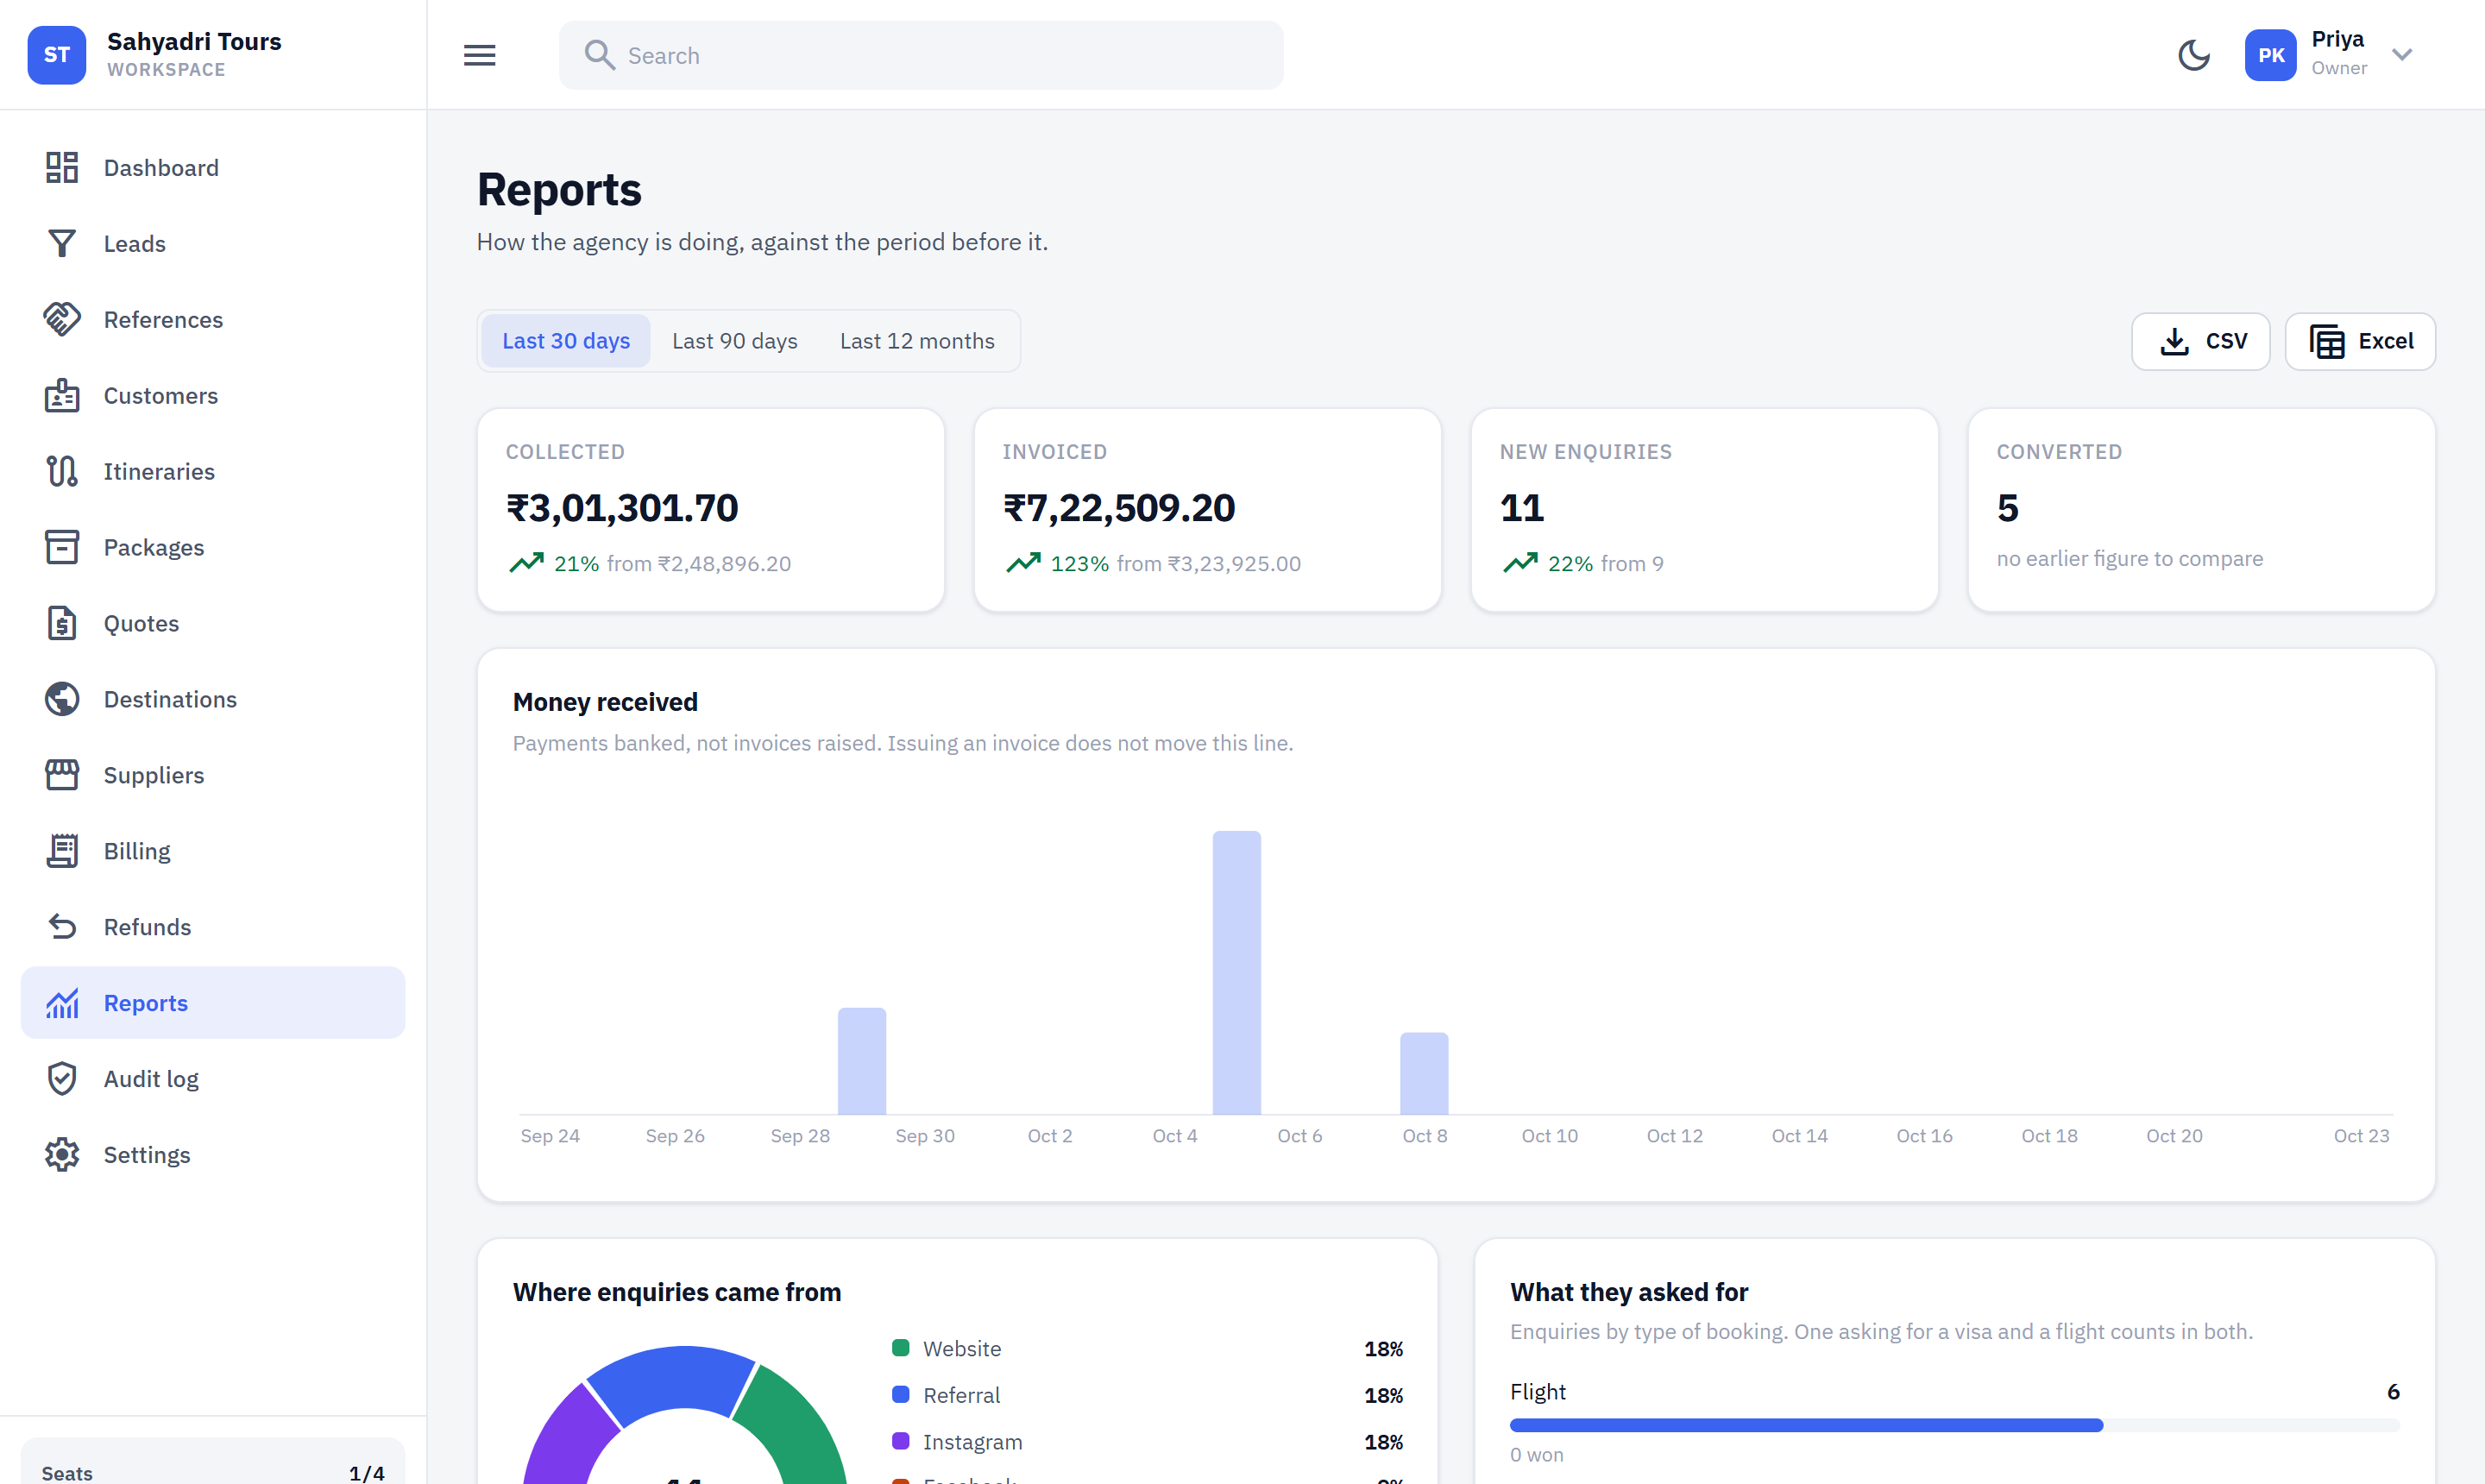2485x1484 pixels.
Task: Export report to Excel
Action: tap(2360, 341)
